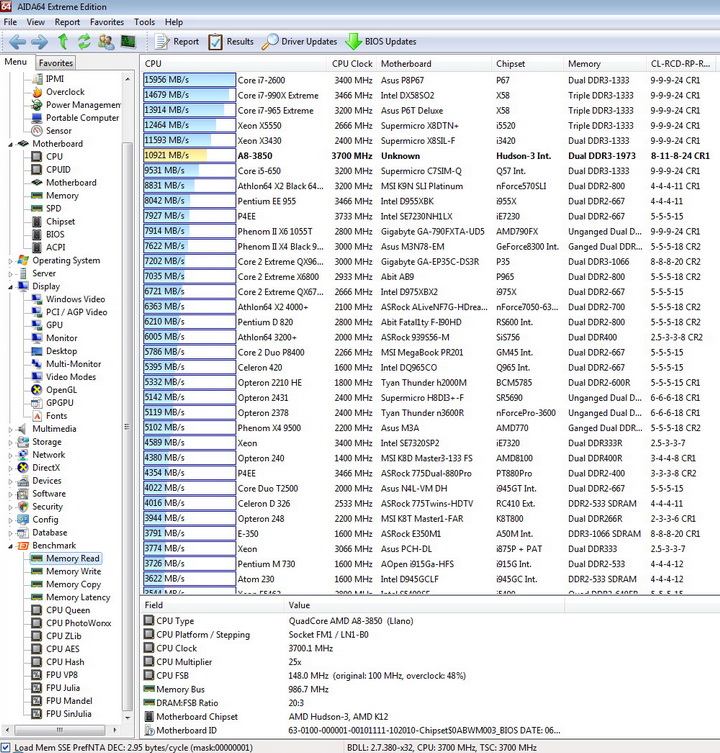The image size is (720, 753).
Task: Open the Report toolbar button
Action: (176, 42)
